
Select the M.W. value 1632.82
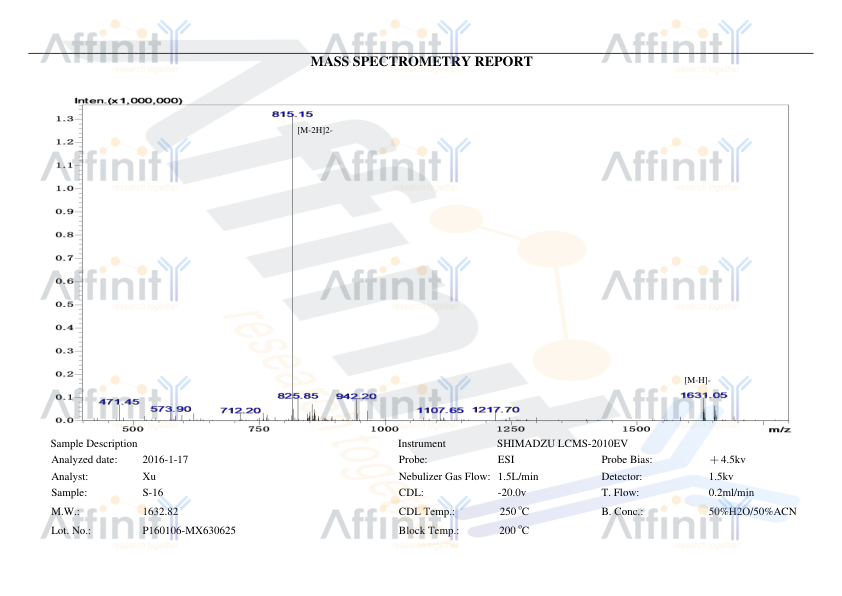(x=160, y=511)
